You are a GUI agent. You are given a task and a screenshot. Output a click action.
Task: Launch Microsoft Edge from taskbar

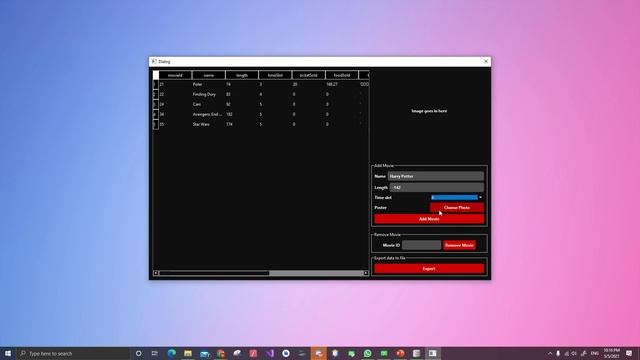pos(172,353)
